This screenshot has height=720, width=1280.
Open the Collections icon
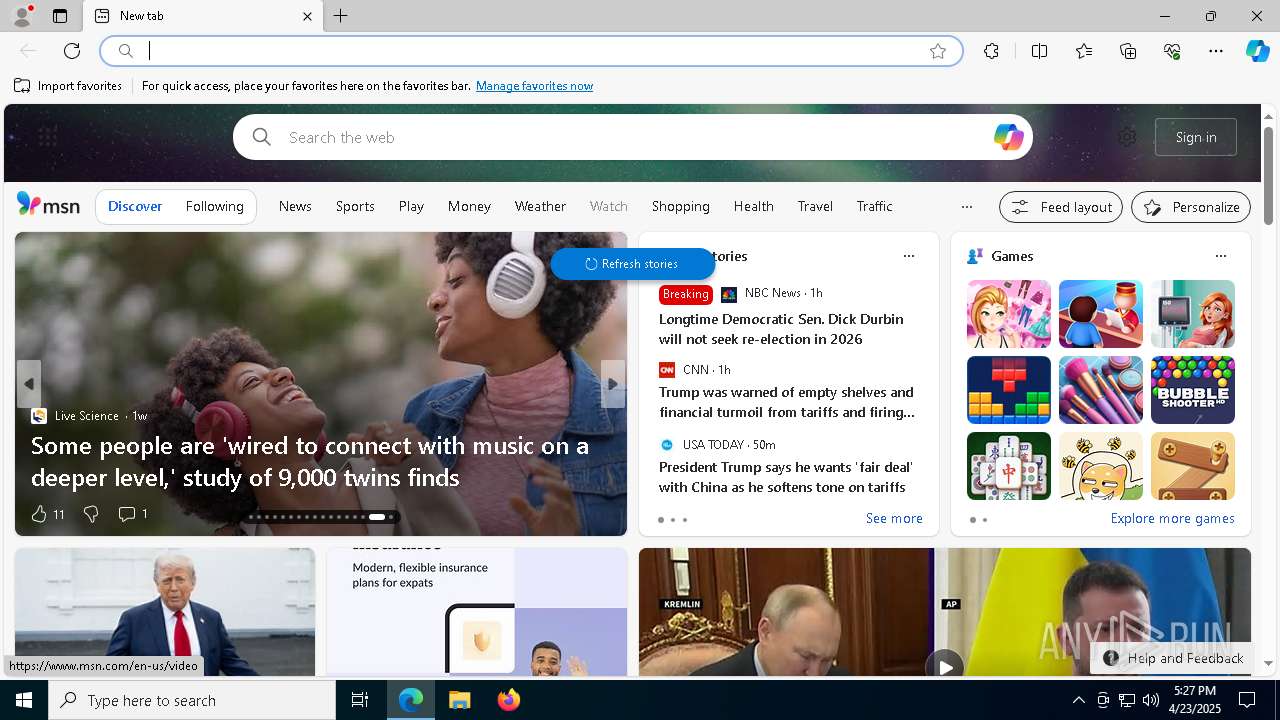pyautogui.click(x=1128, y=51)
